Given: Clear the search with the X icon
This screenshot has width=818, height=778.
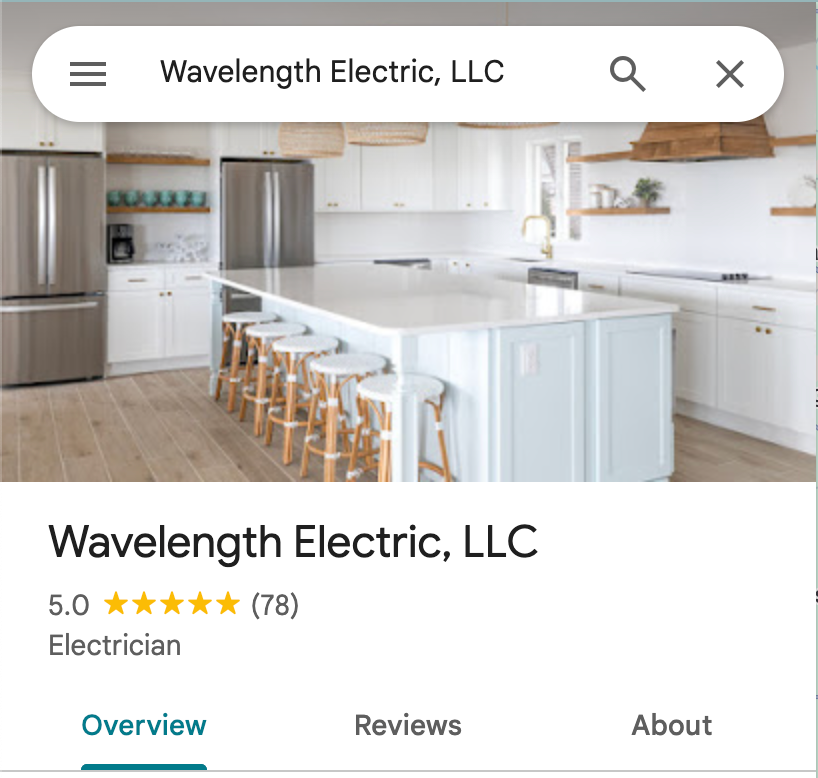Looking at the screenshot, I should tap(730, 74).
